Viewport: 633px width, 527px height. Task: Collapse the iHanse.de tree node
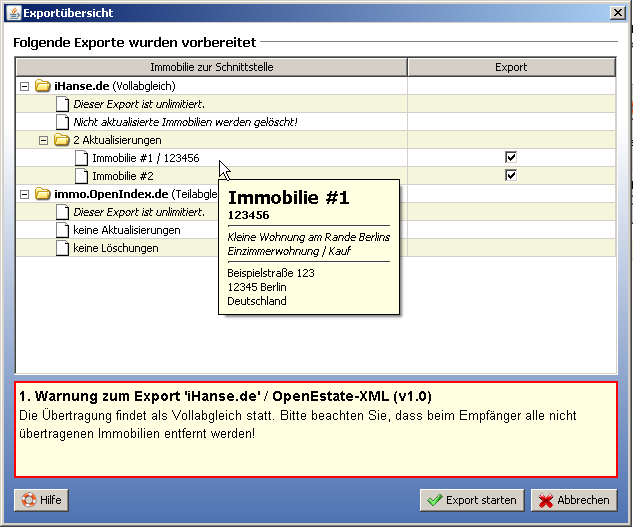point(24,86)
